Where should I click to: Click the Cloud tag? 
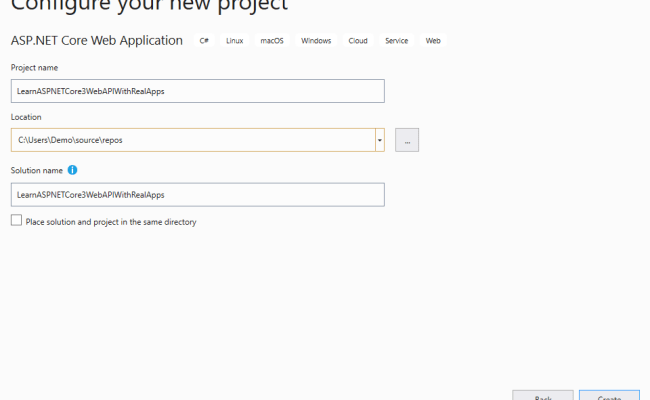(358, 41)
